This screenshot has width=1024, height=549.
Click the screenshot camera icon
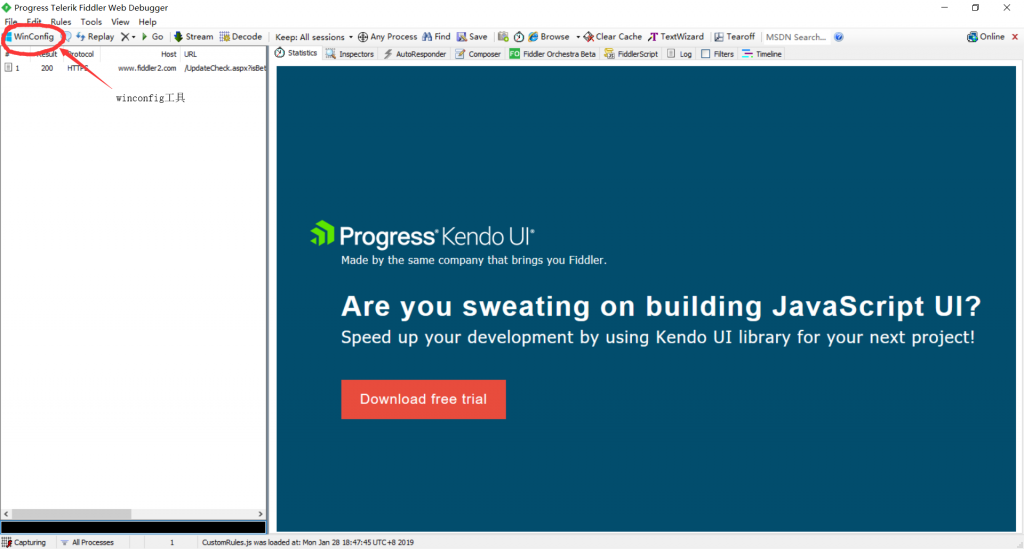coord(503,37)
